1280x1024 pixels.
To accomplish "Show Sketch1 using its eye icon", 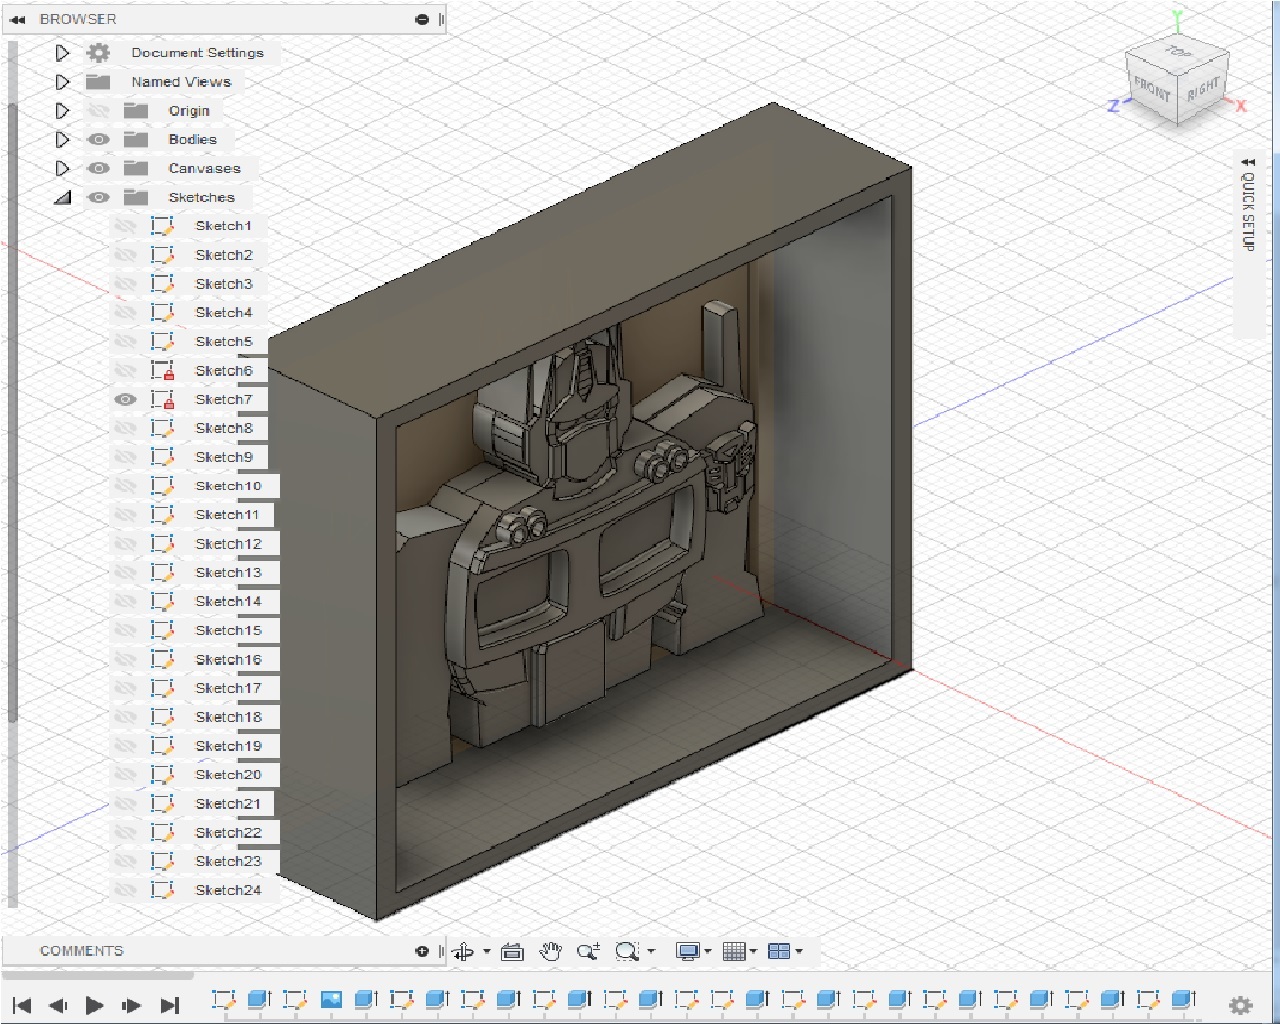I will pyautogui.click(x=125, y=226).
